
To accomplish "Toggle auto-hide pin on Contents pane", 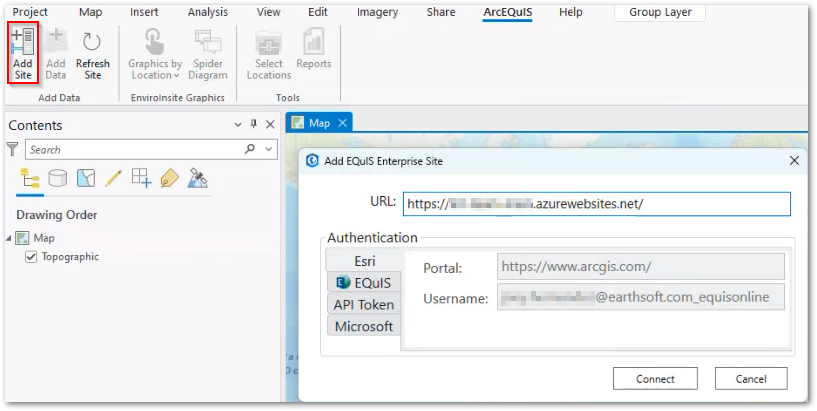I will [254, 124].
